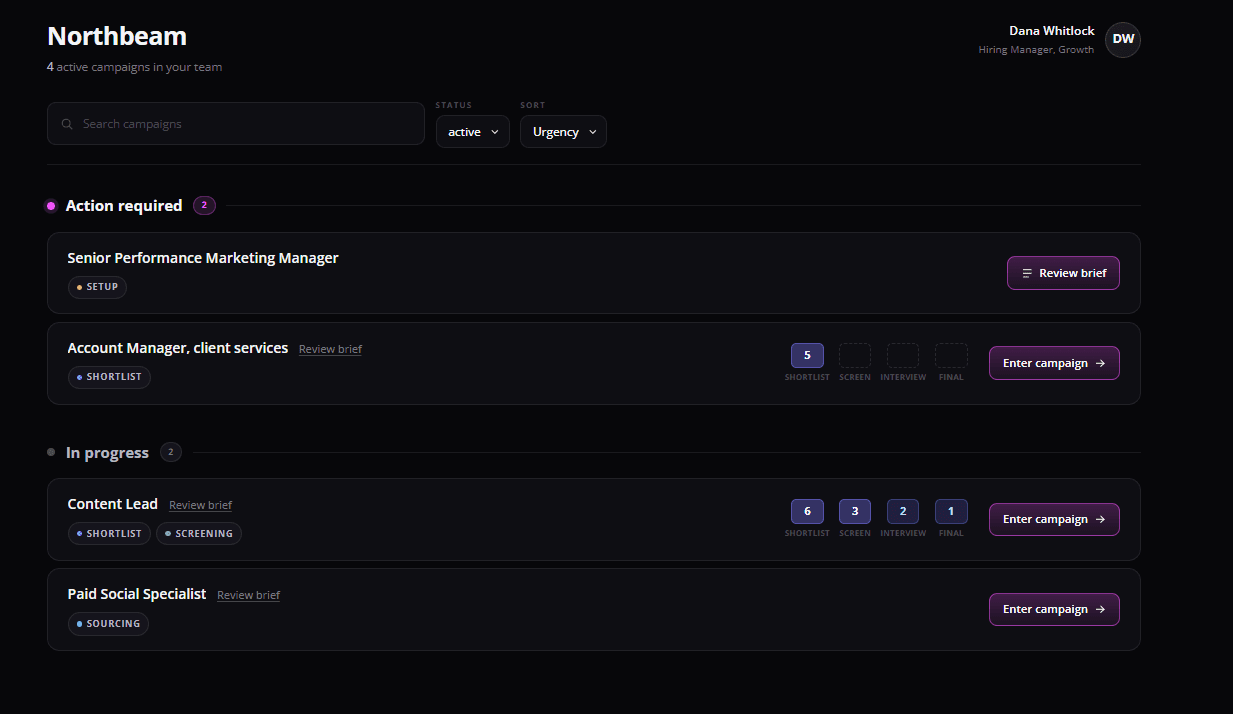
Task: Select empty Interview box for Account Manager
Action: click(x=903, y=355)
